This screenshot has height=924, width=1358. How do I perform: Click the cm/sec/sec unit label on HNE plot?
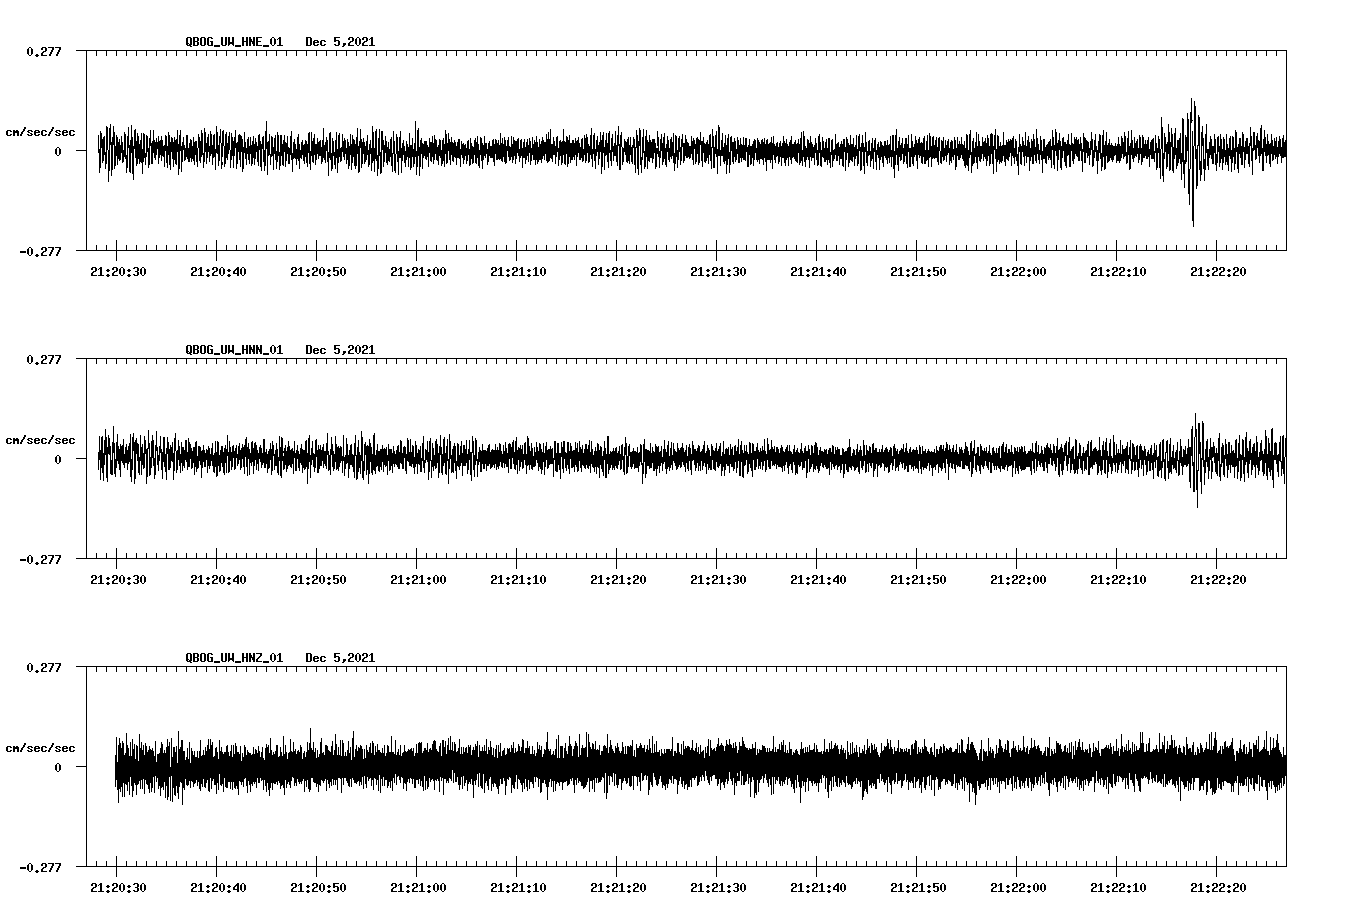pyautogui.click(x=40, y=132)
